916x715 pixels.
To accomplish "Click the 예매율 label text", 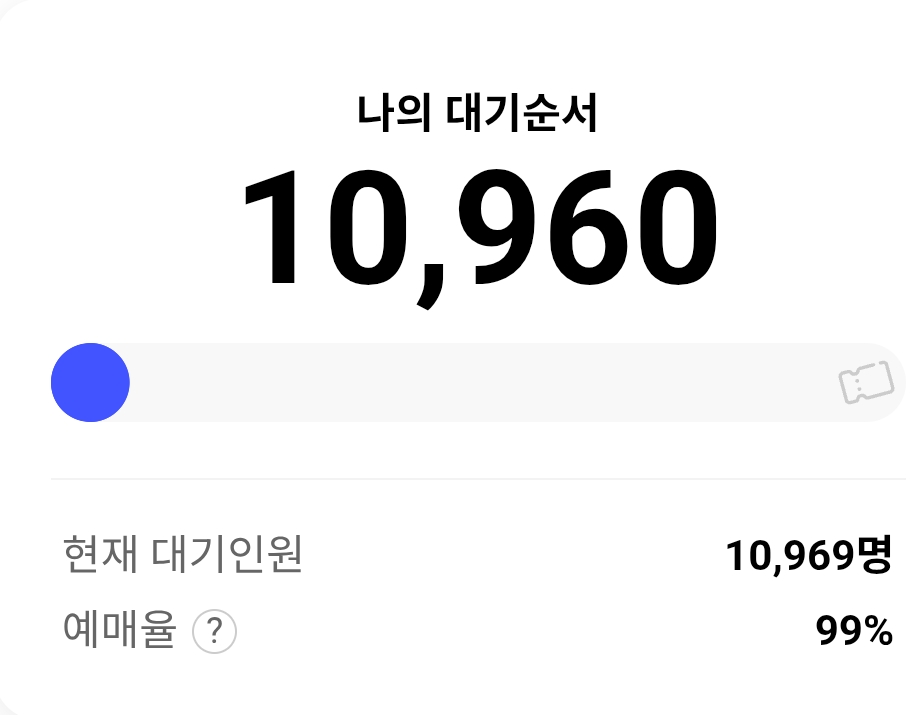I will point(119,631).
